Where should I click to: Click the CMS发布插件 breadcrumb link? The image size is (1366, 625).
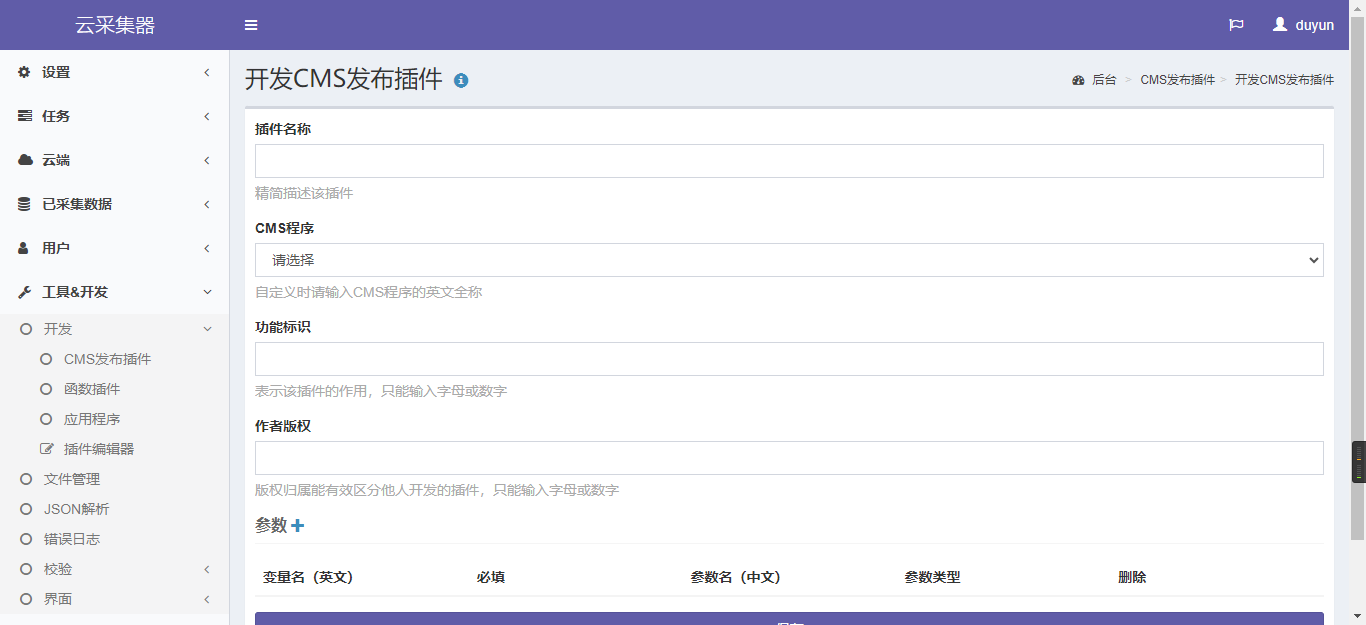pyautogui.click(x=1177, y=80)
